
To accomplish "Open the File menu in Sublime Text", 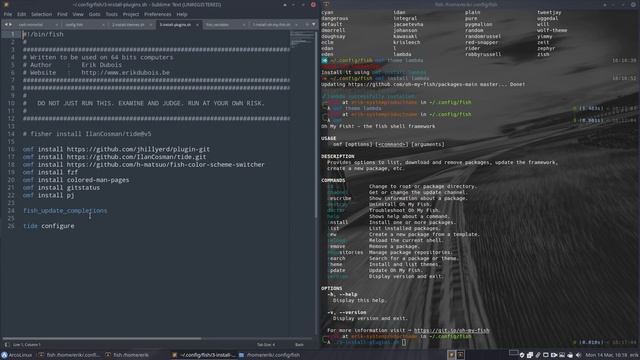I will (8, 14).
